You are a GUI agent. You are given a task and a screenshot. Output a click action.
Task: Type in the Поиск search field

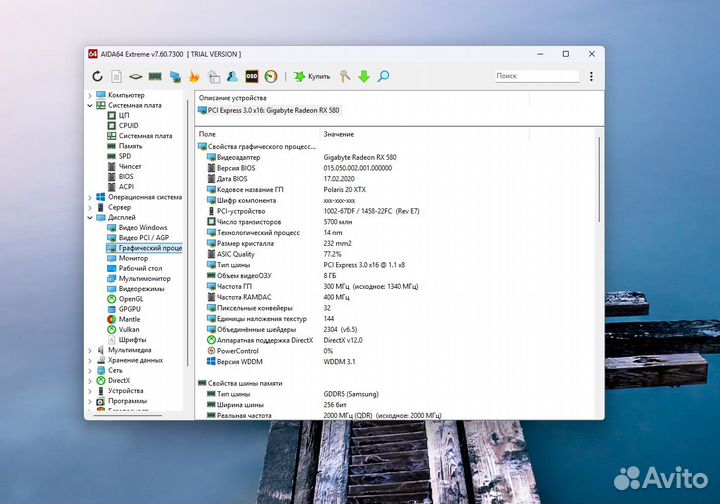coord(535,76)
